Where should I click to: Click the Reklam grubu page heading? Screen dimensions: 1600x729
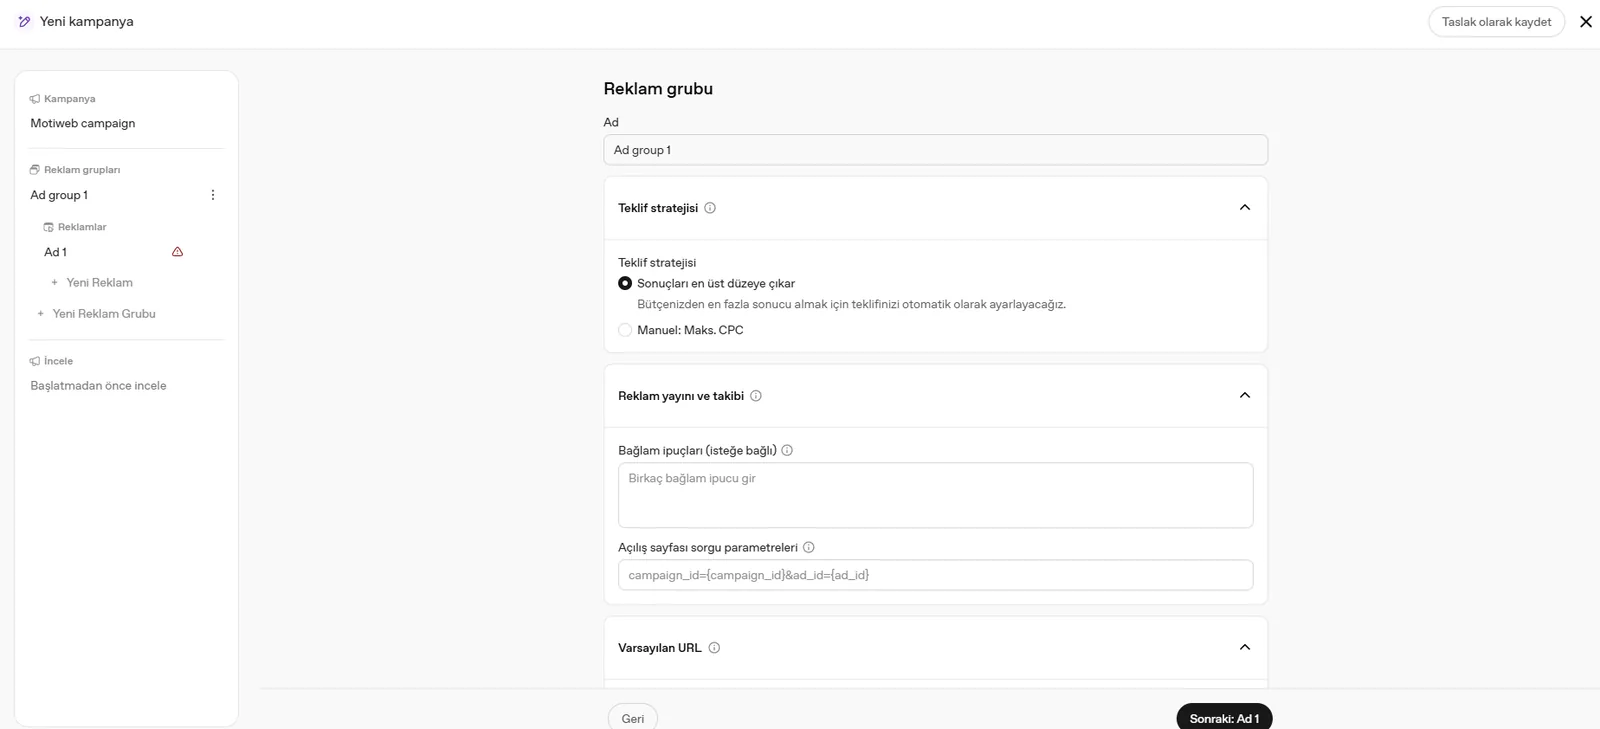click(x=658, y=88)
